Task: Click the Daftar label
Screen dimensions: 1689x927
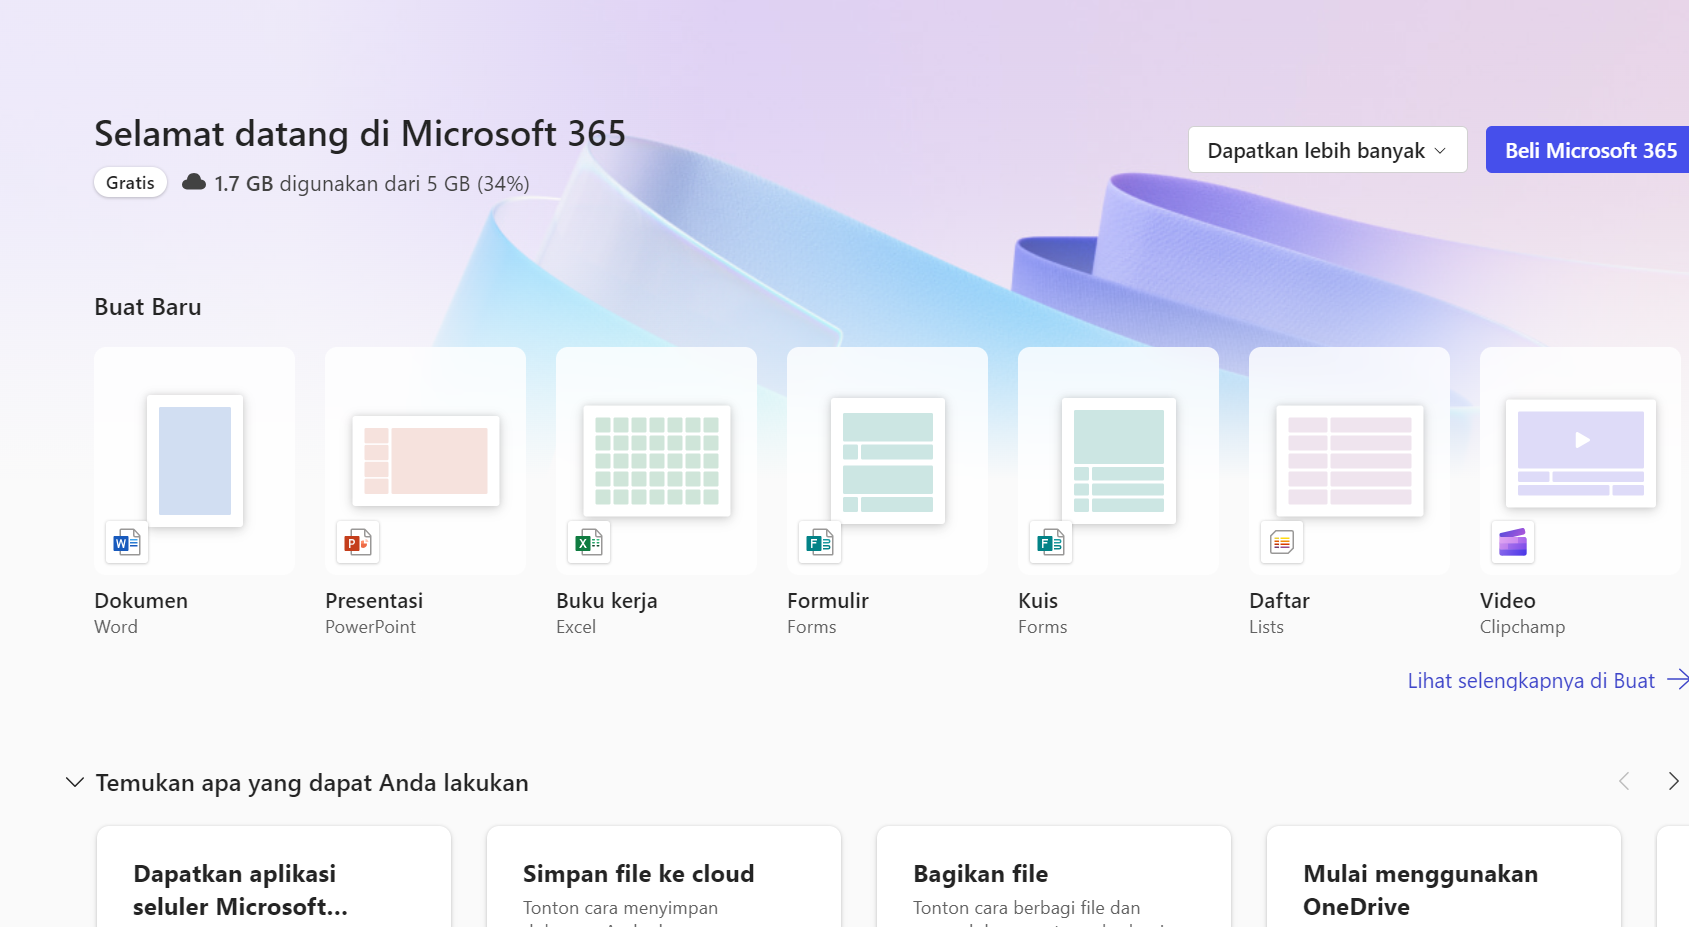Action: pos(1280,601)
